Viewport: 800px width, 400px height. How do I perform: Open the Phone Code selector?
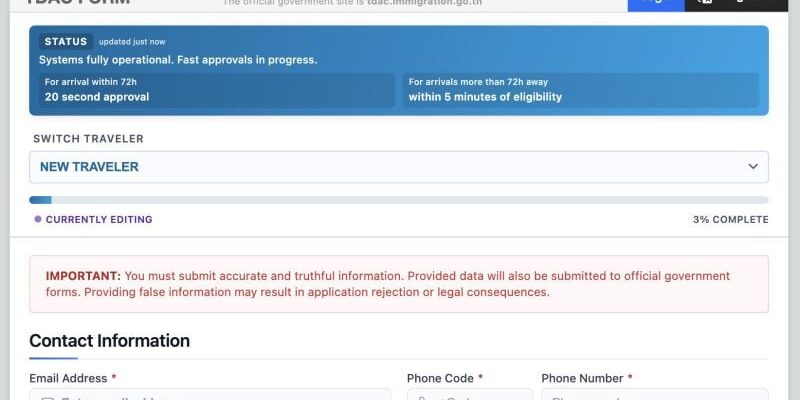tap(470, 394)
